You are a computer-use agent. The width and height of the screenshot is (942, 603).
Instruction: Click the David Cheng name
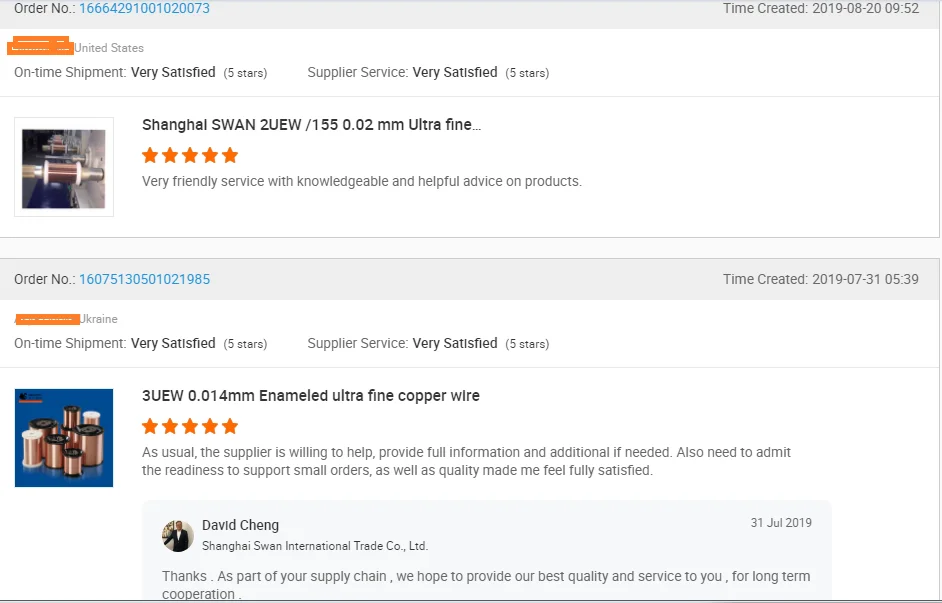click(x=240, y=525)
